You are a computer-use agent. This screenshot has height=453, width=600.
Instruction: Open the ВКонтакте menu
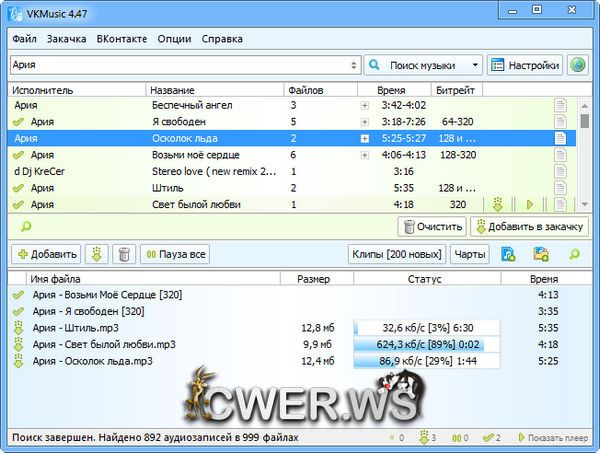coord(122,39)
